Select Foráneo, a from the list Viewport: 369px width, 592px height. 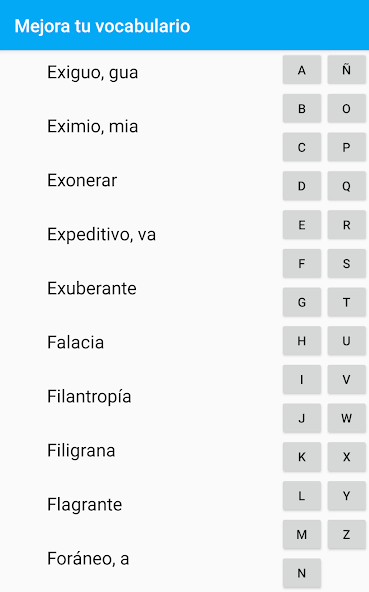(x=88, y=558)
